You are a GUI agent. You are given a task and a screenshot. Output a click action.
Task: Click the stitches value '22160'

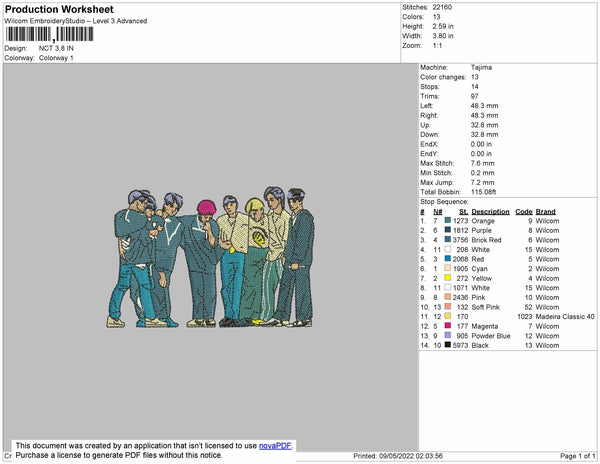tap(442, 7)
